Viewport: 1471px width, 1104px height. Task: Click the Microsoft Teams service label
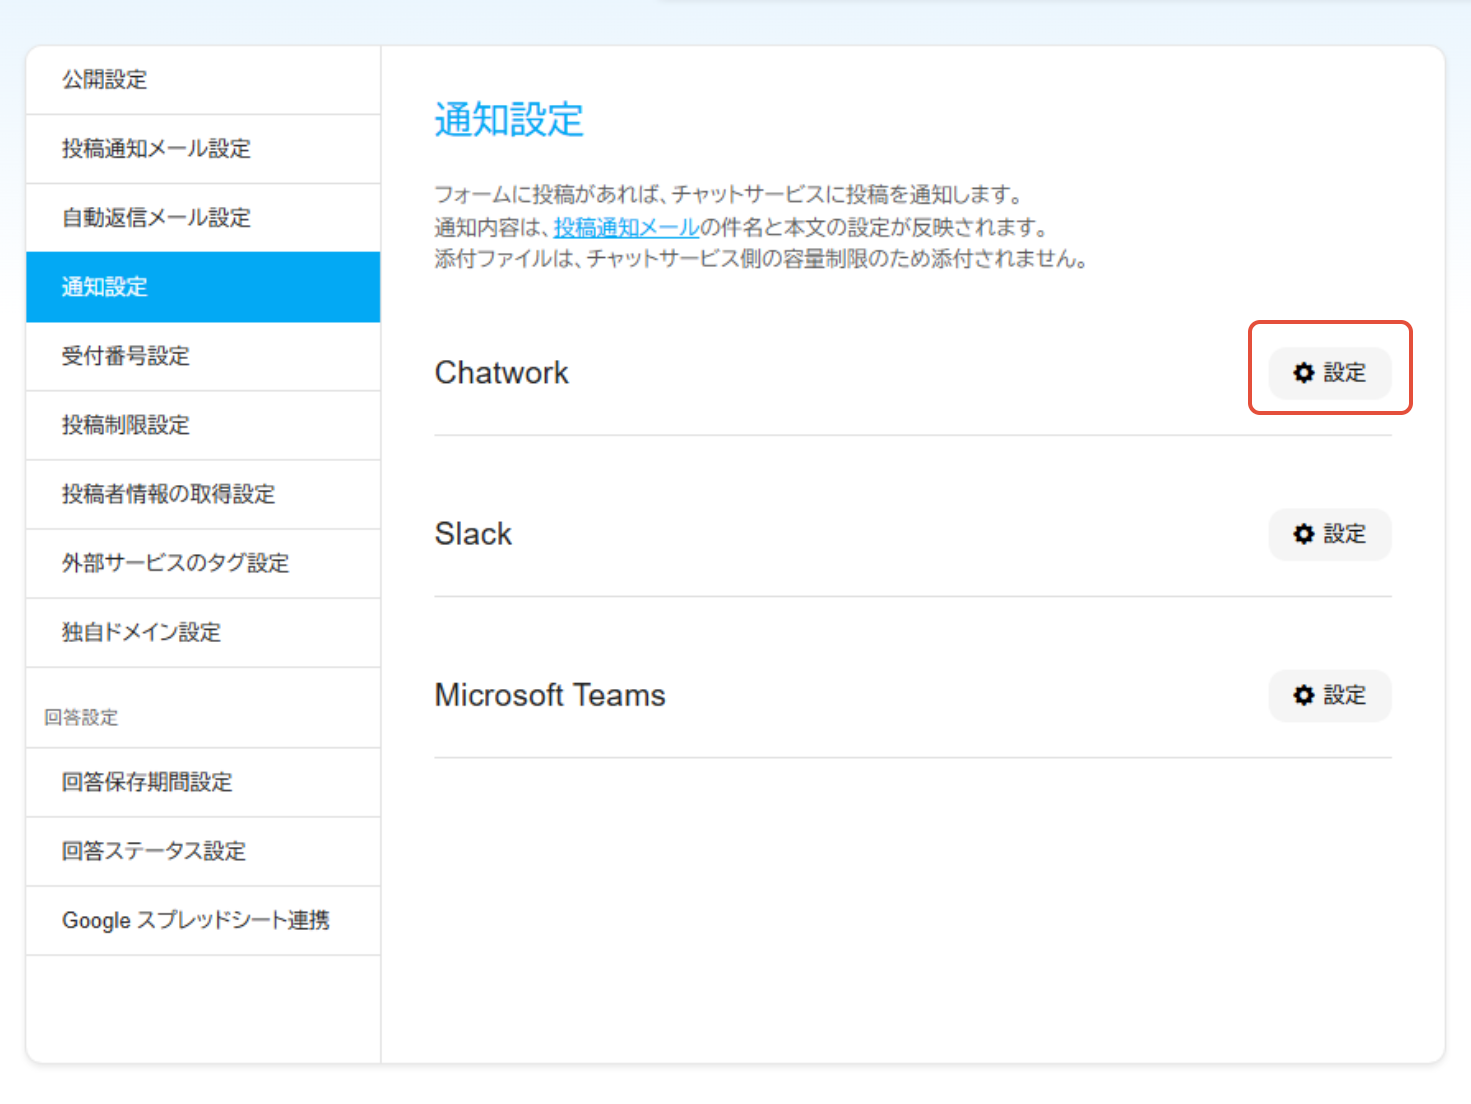pos(550,695)
